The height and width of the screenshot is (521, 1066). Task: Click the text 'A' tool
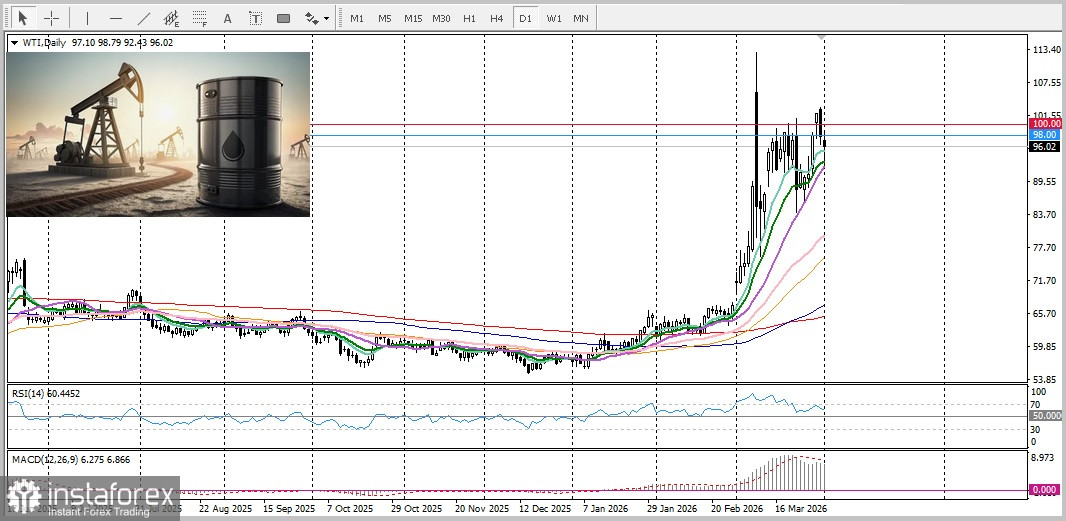227,18
